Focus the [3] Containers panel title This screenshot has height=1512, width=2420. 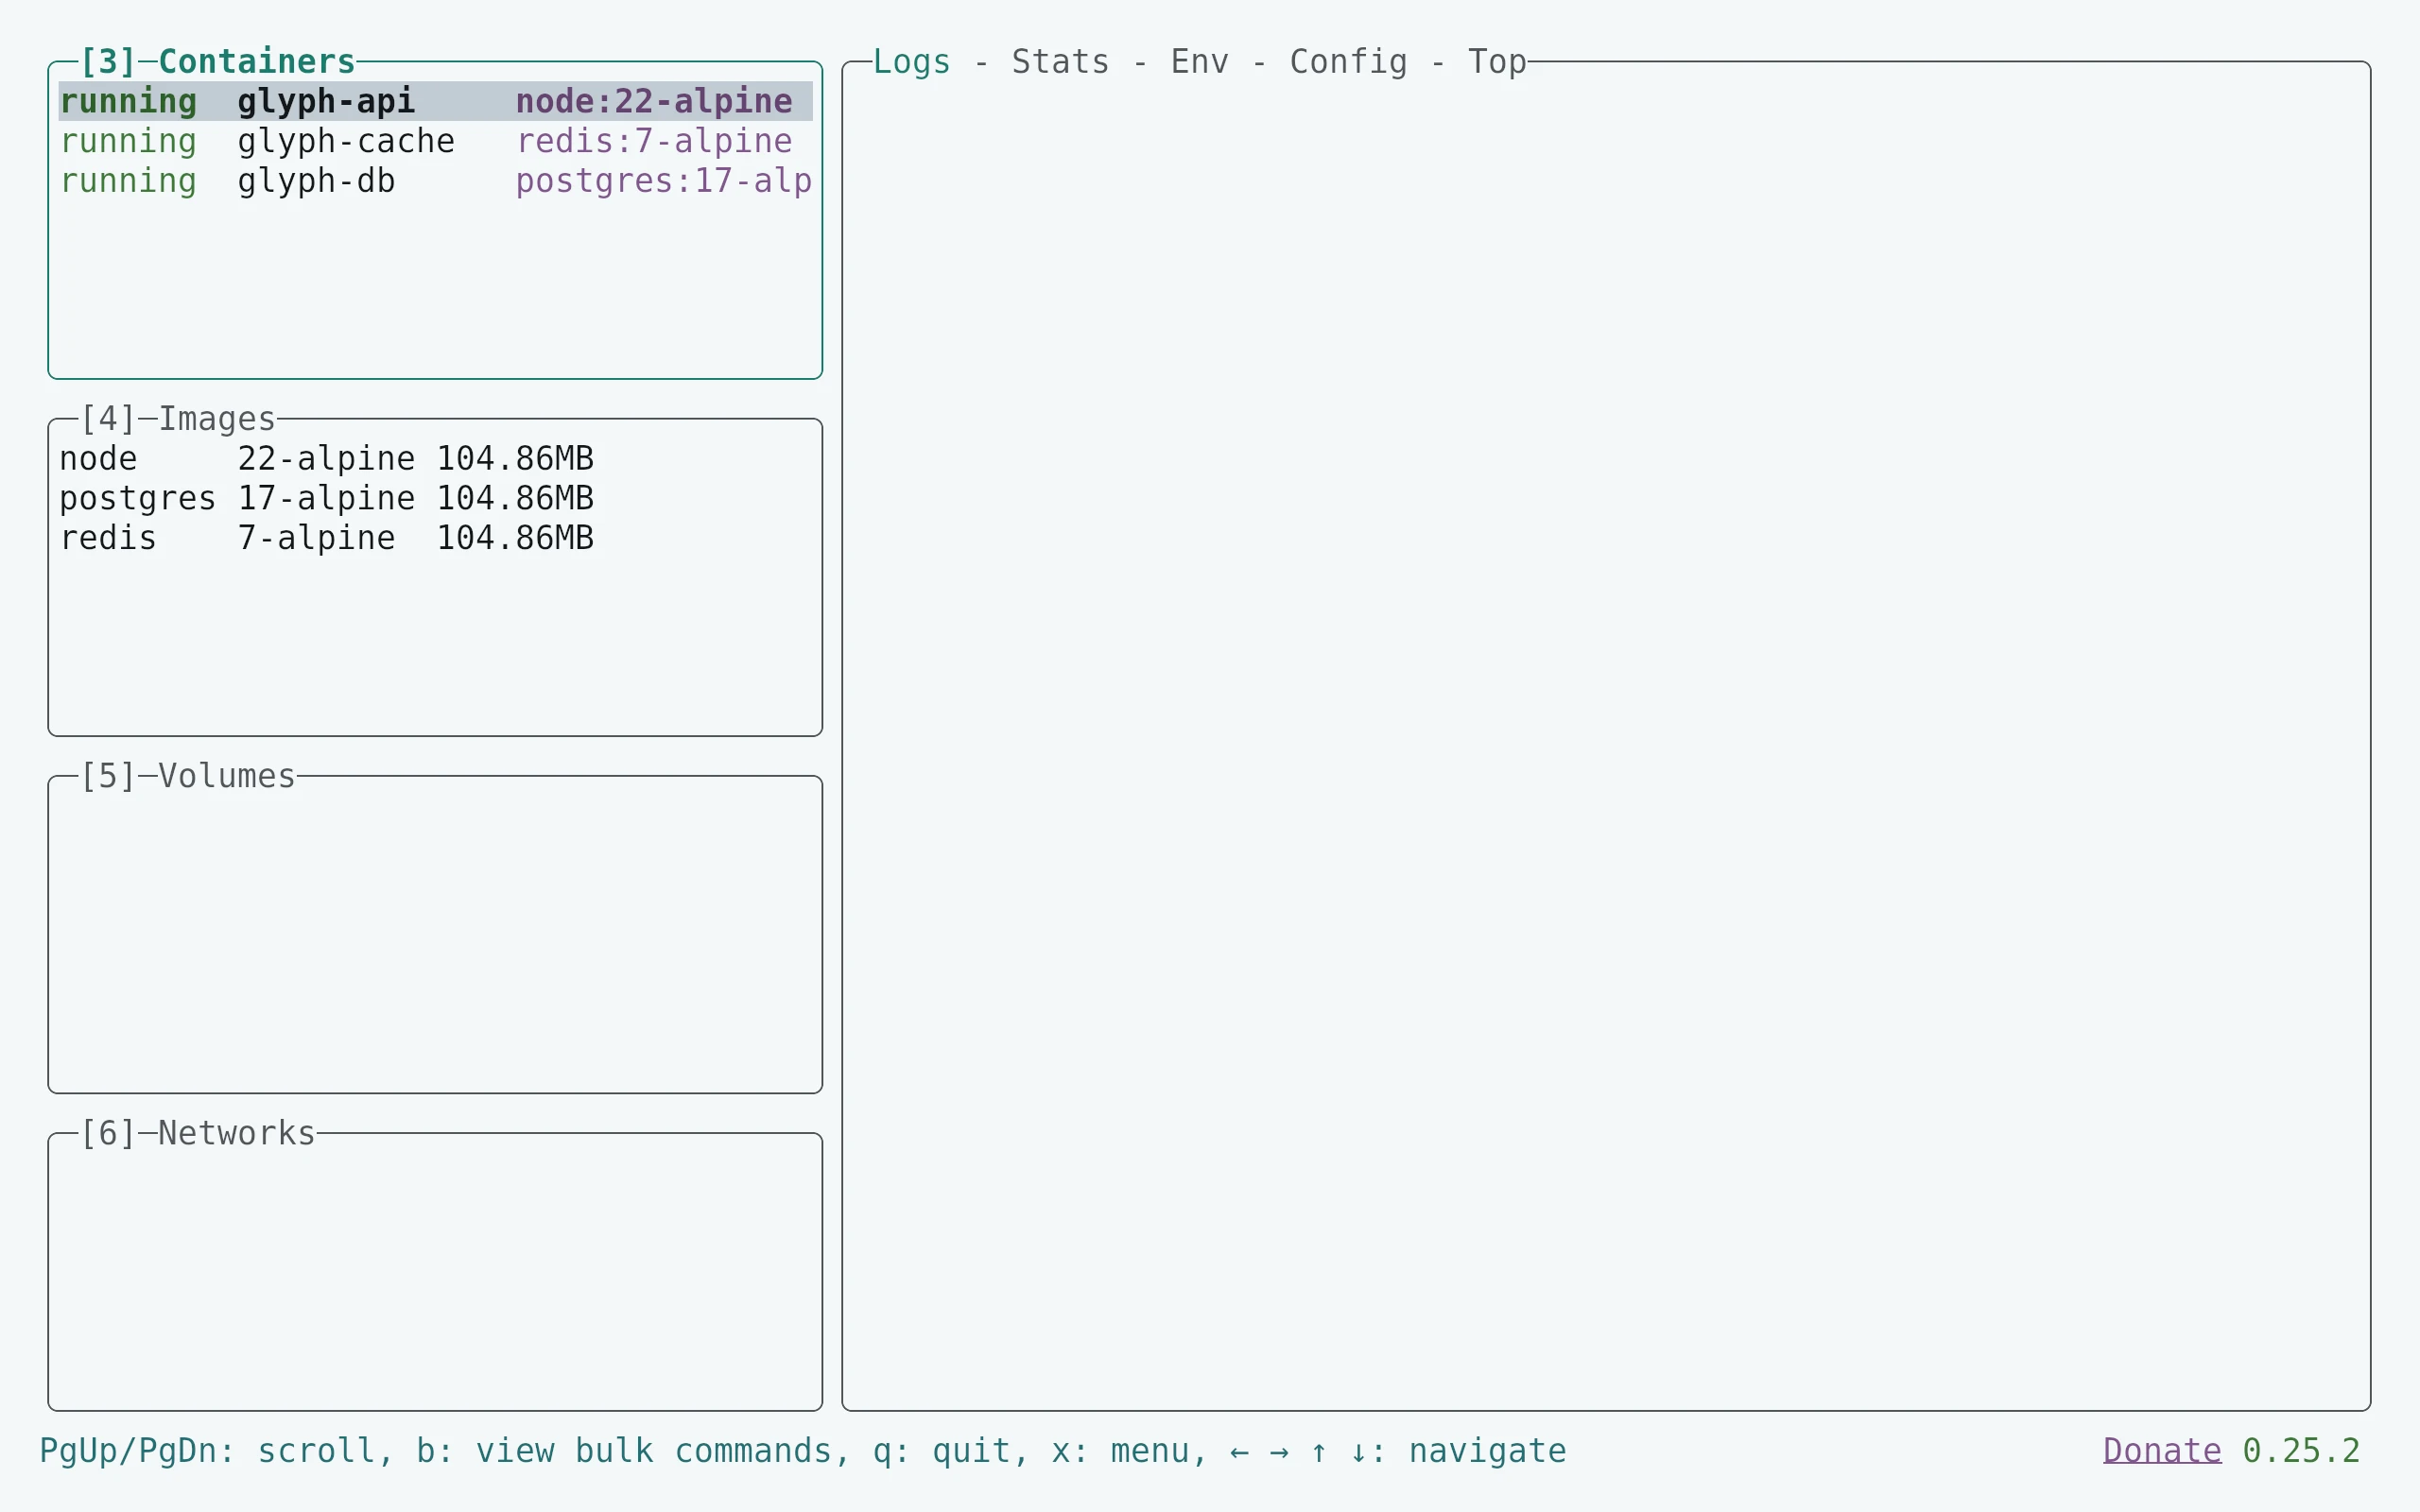coord(217,62)
